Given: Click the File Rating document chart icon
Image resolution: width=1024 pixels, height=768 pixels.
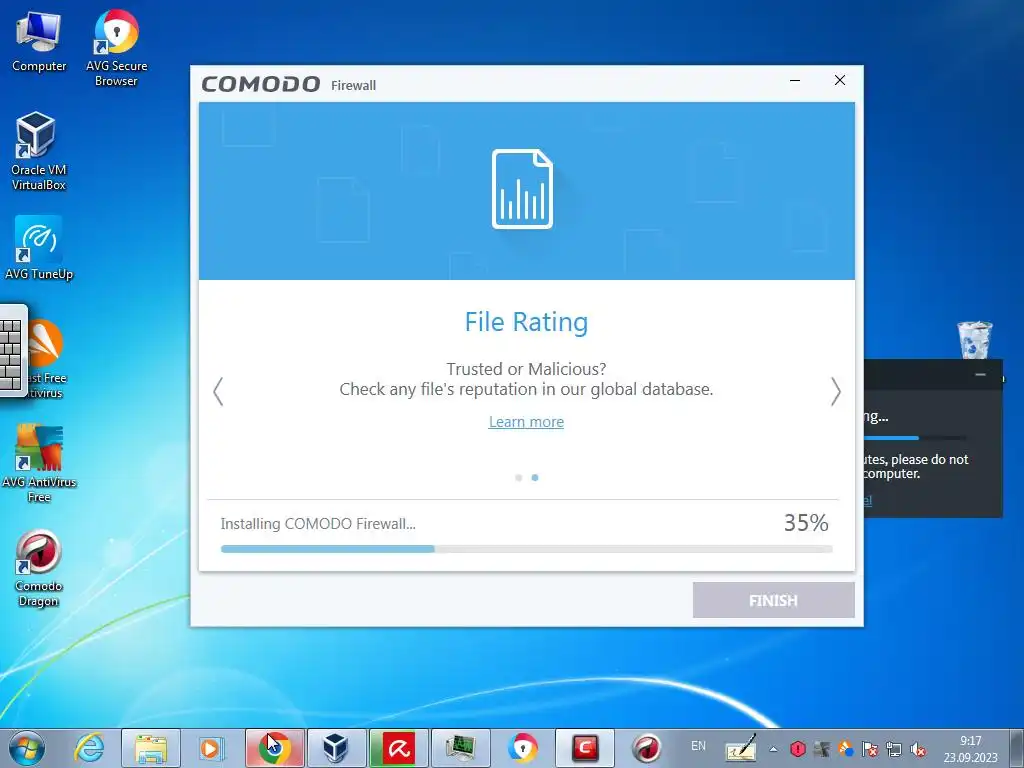Looking at the screenshot, I should 522,189.
